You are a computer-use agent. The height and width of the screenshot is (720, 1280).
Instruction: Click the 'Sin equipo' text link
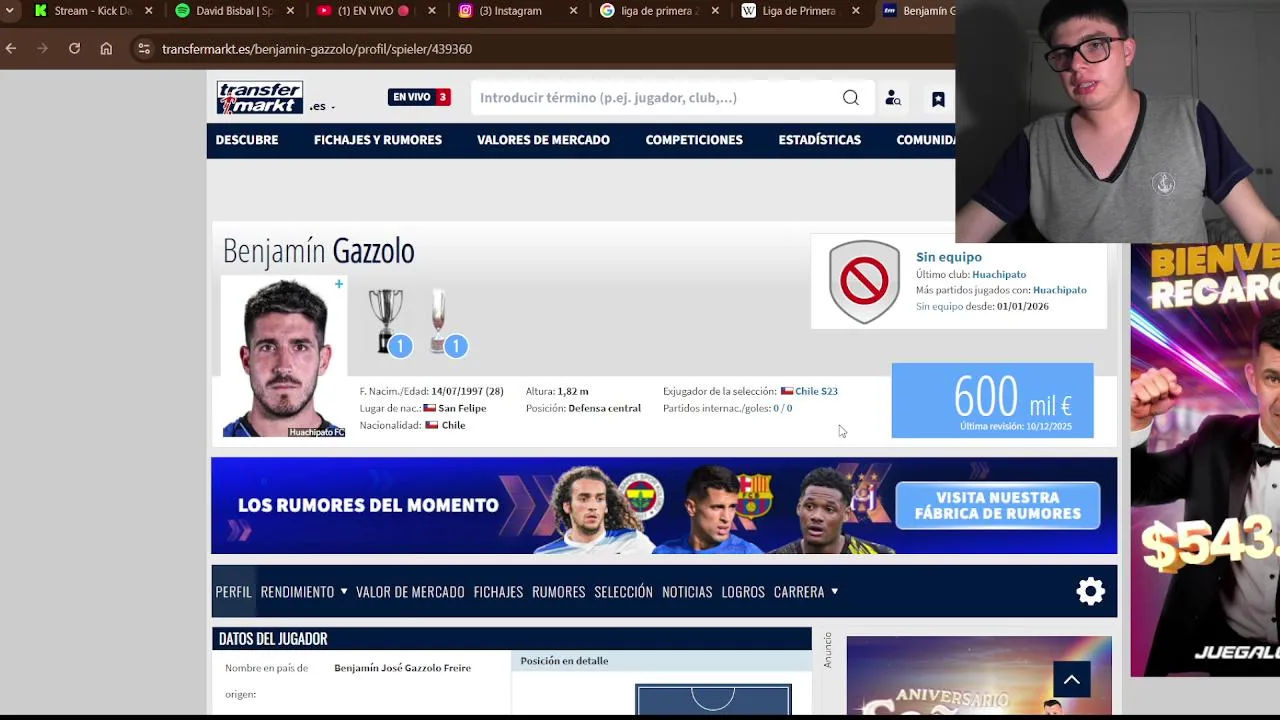click(x=948, y=257)
